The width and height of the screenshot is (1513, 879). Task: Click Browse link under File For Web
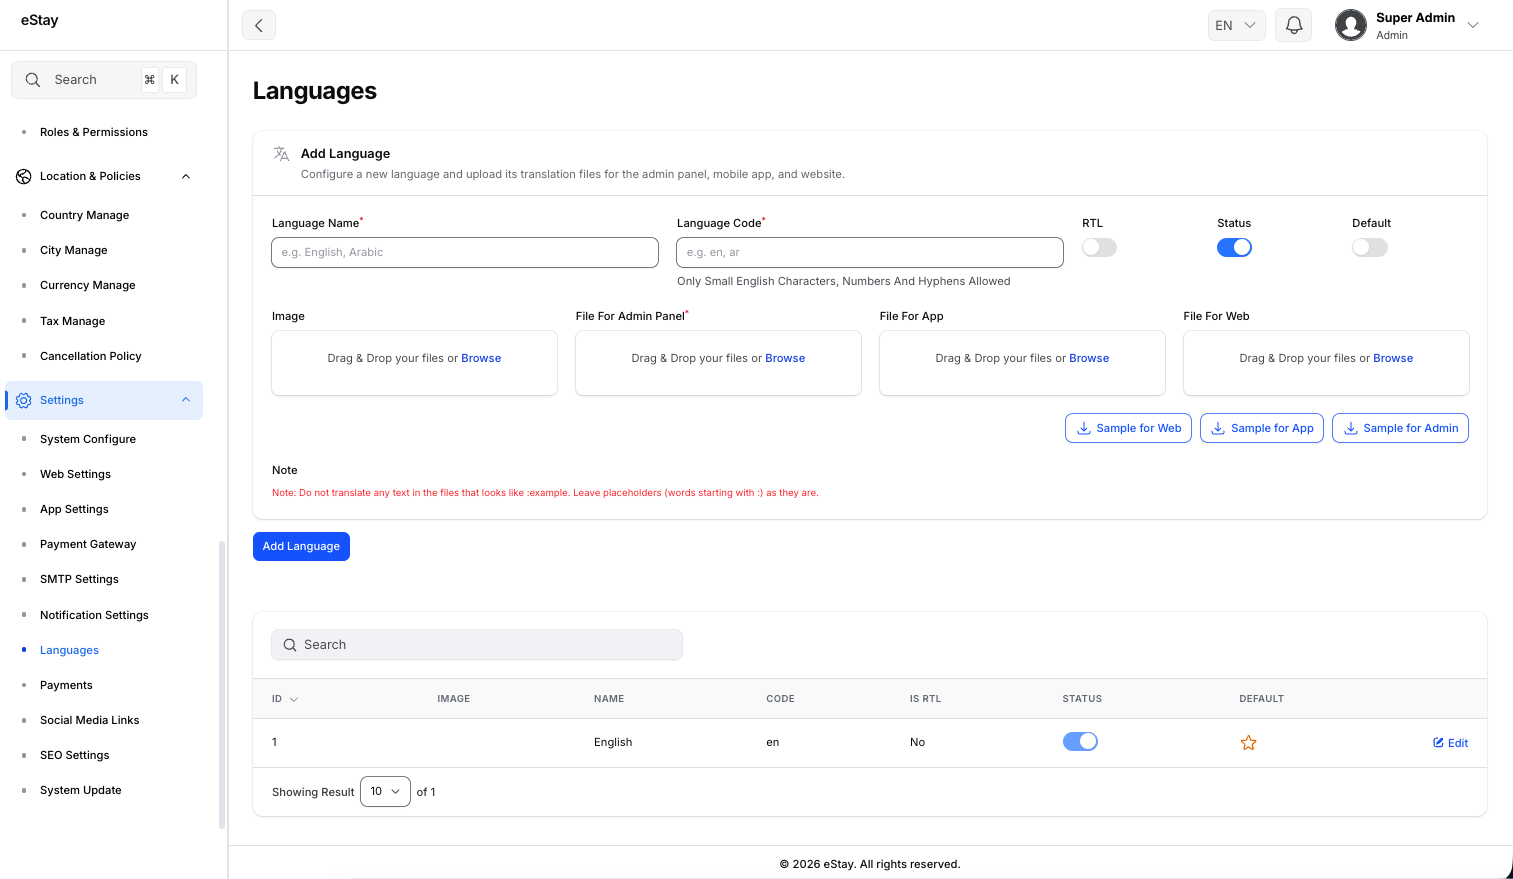click(1393, 358)
